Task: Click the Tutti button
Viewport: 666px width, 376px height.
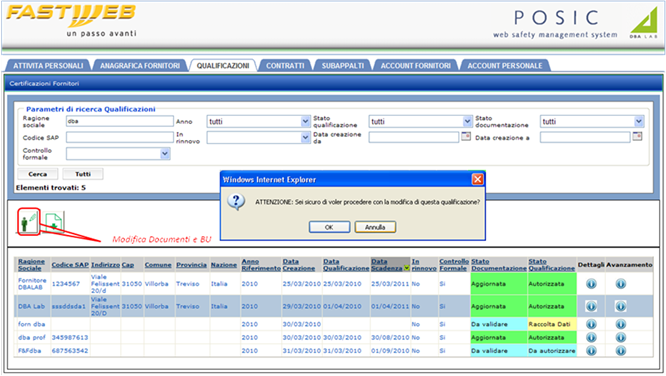Action: coord(83,174)
